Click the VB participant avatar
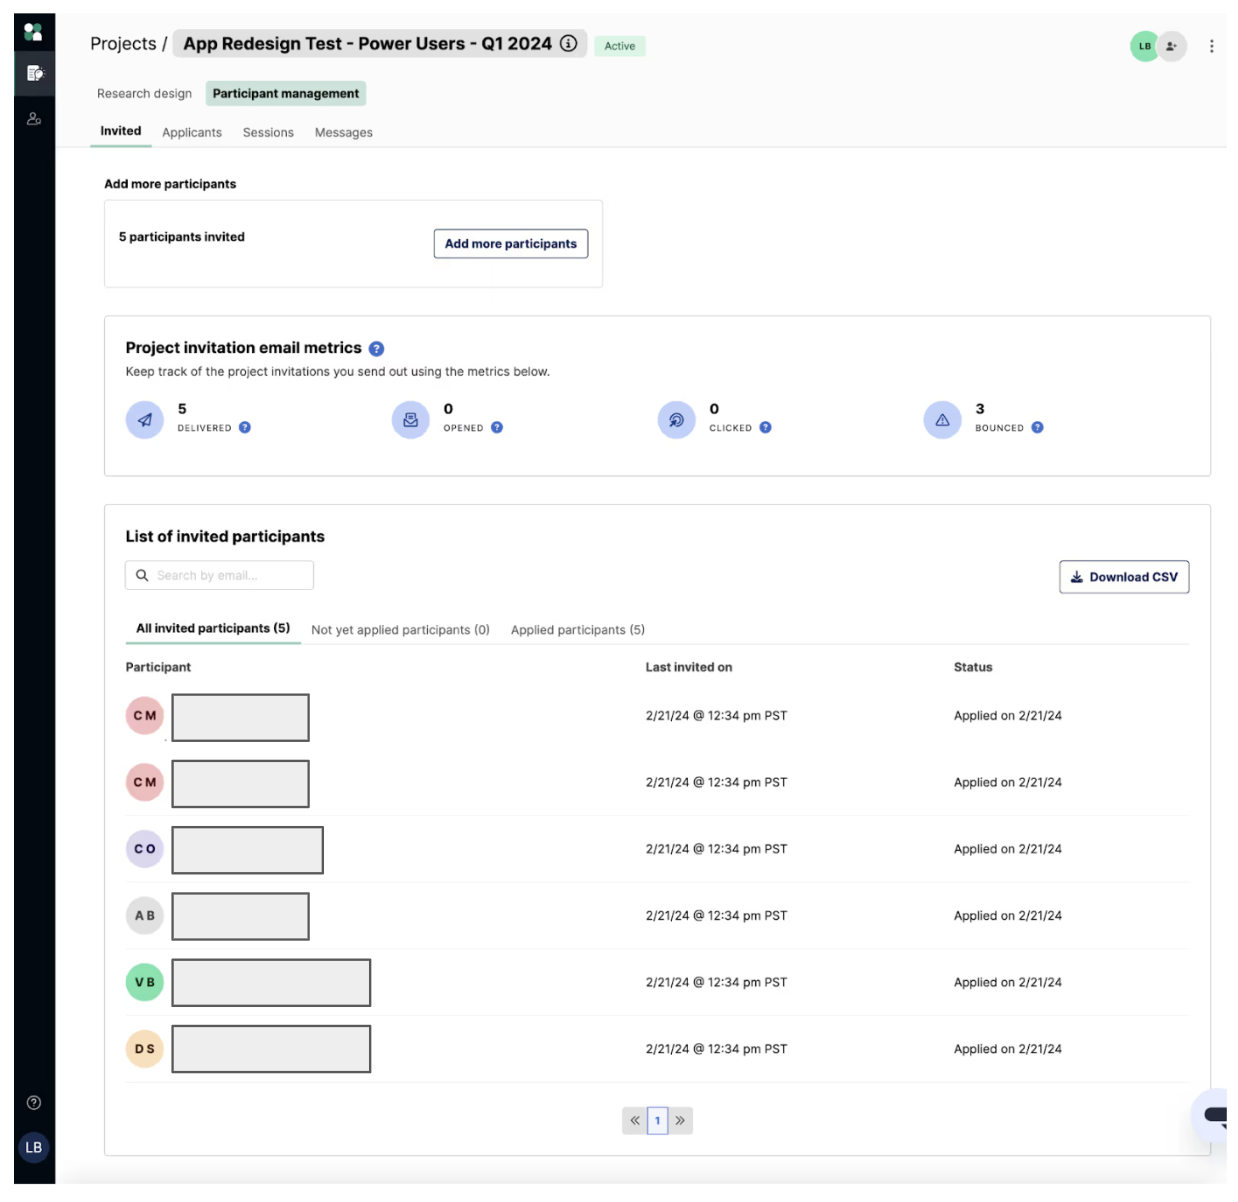The image size is (1238, 1202). [145, 982]
